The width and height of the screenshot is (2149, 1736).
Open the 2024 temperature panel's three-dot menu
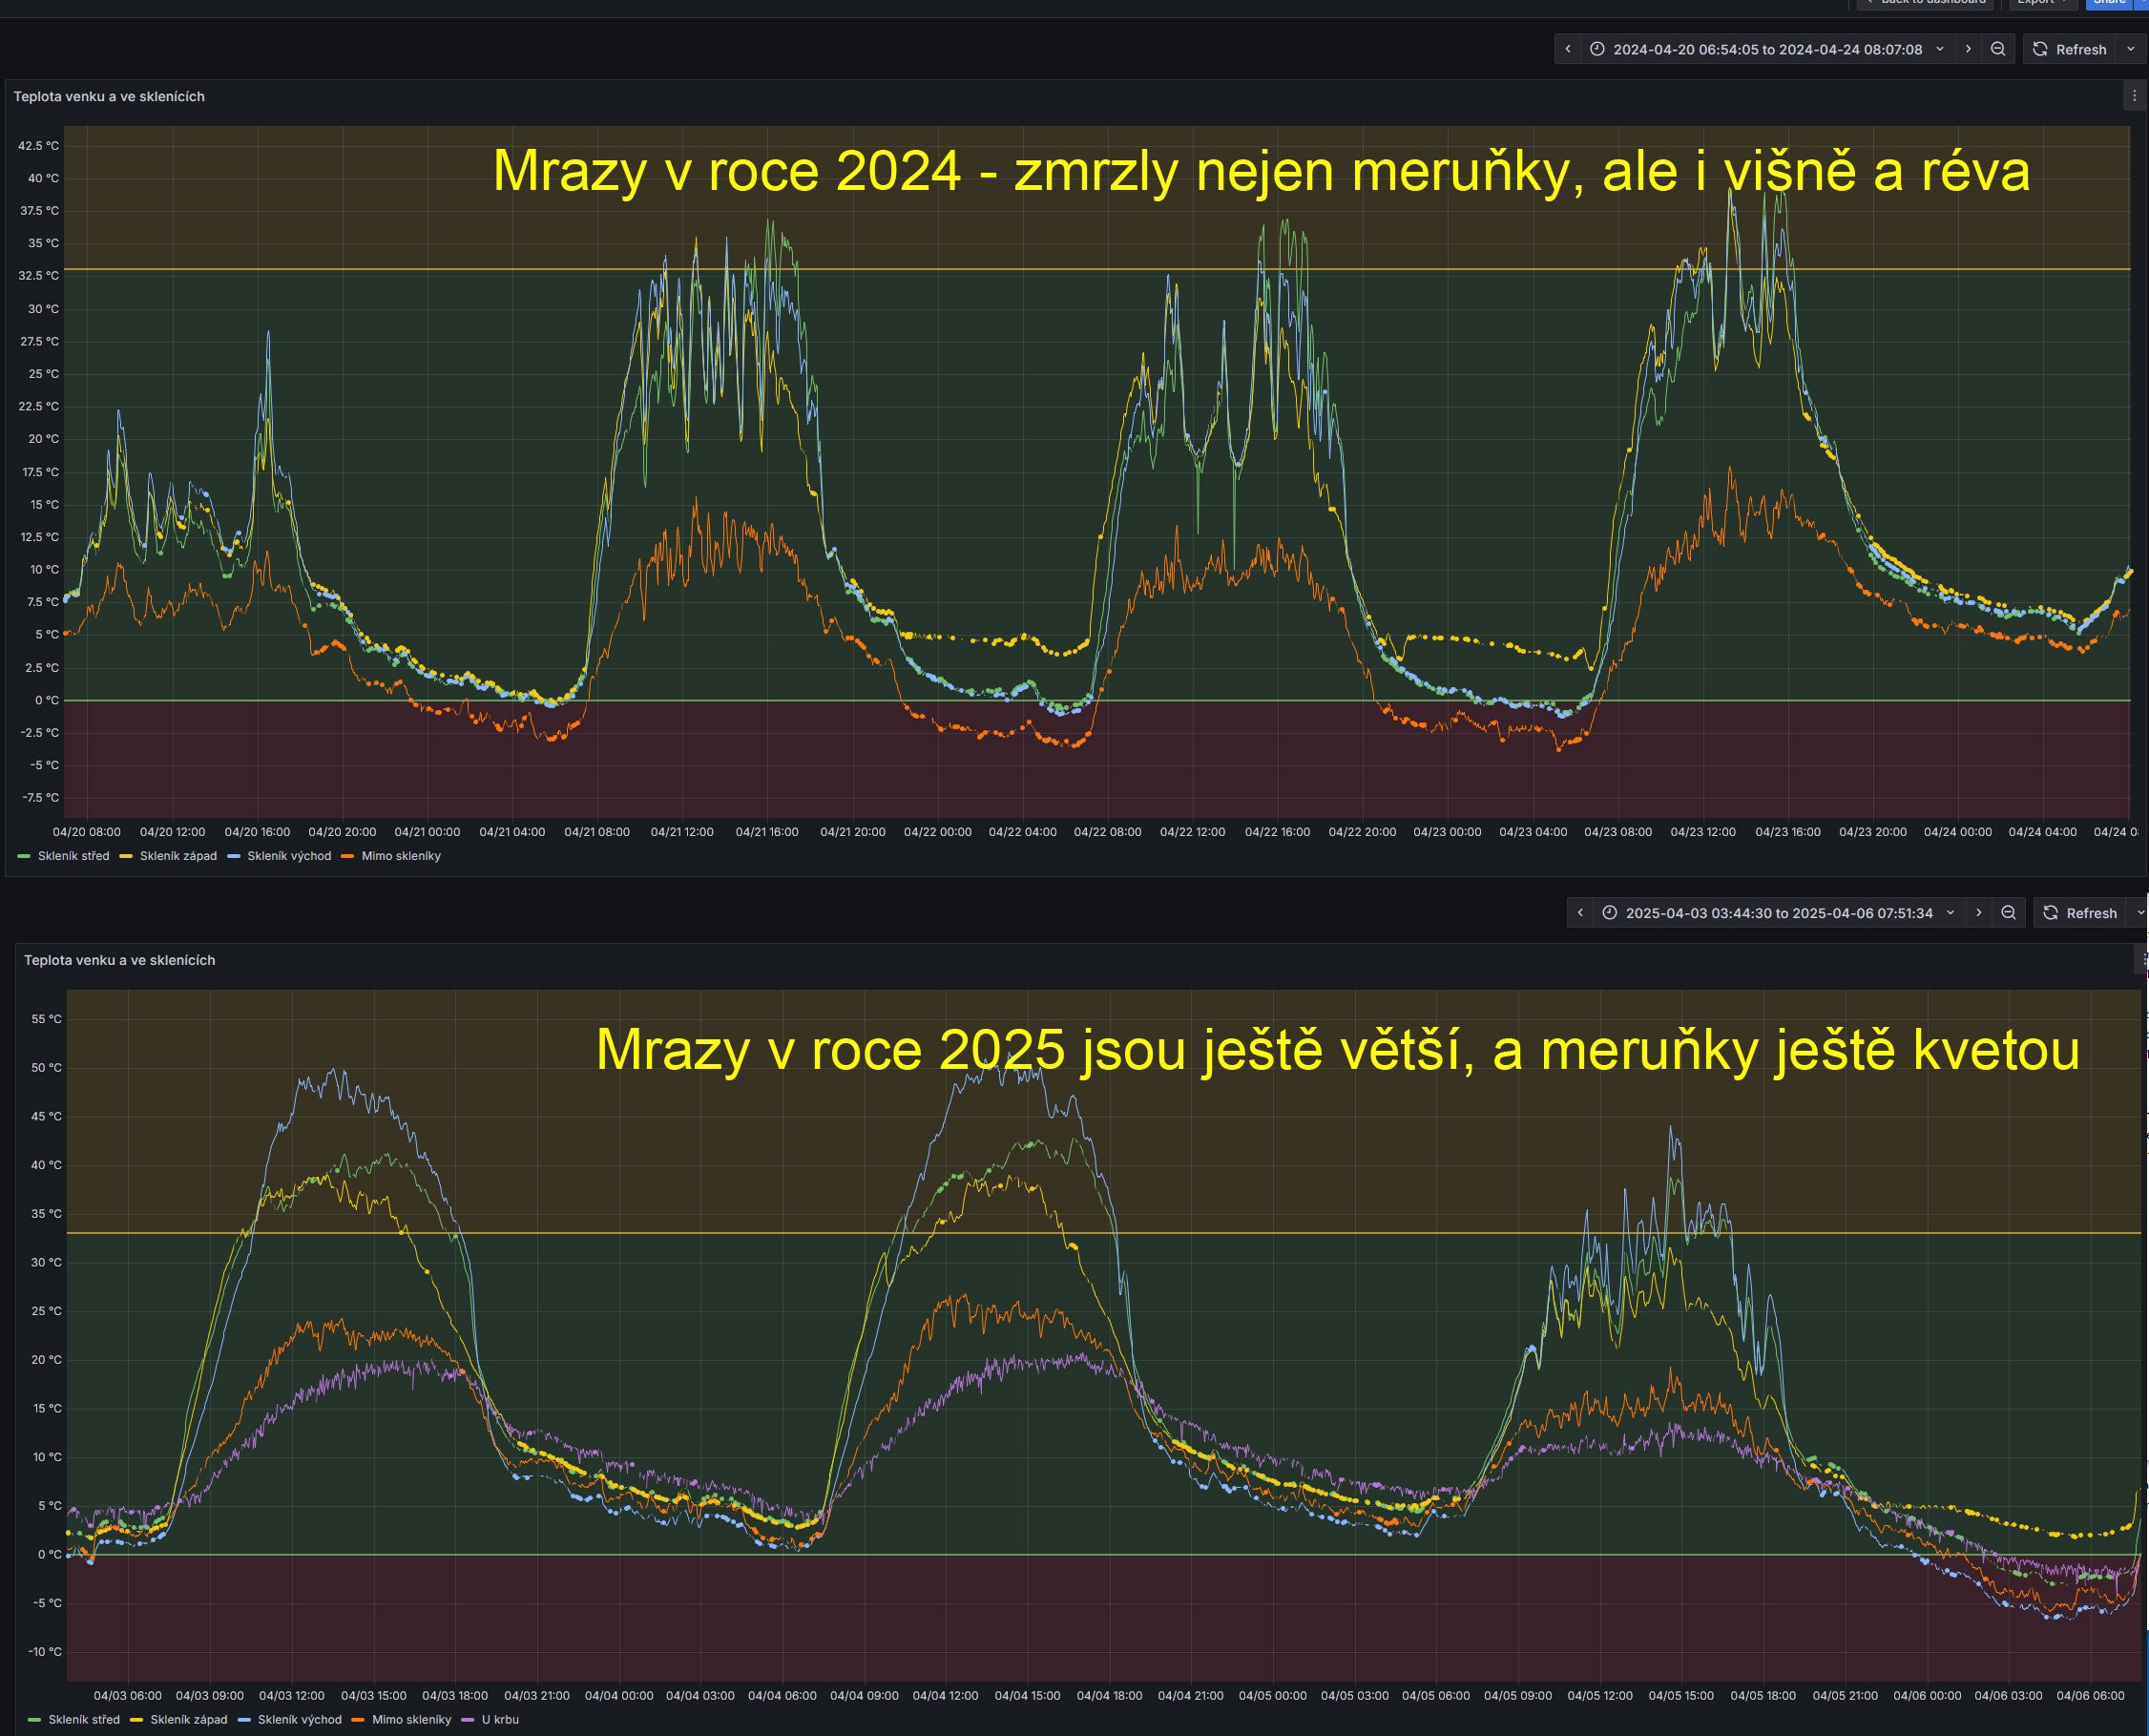[x=2134, y=96]
